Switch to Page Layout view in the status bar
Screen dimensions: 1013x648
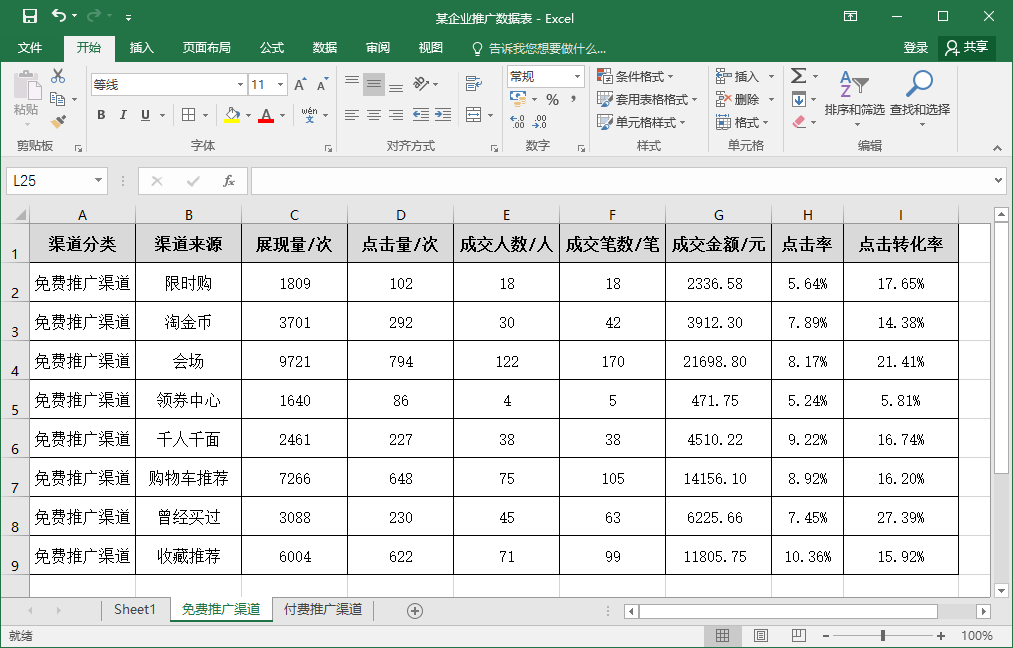coord(761,636)
